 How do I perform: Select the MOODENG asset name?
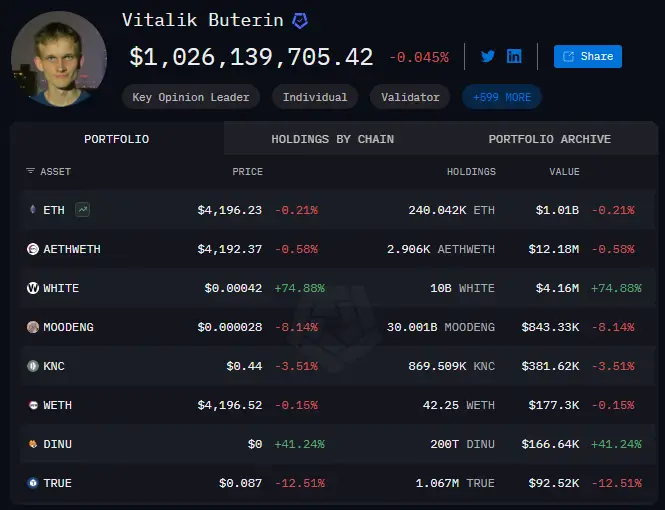[68, 327]
